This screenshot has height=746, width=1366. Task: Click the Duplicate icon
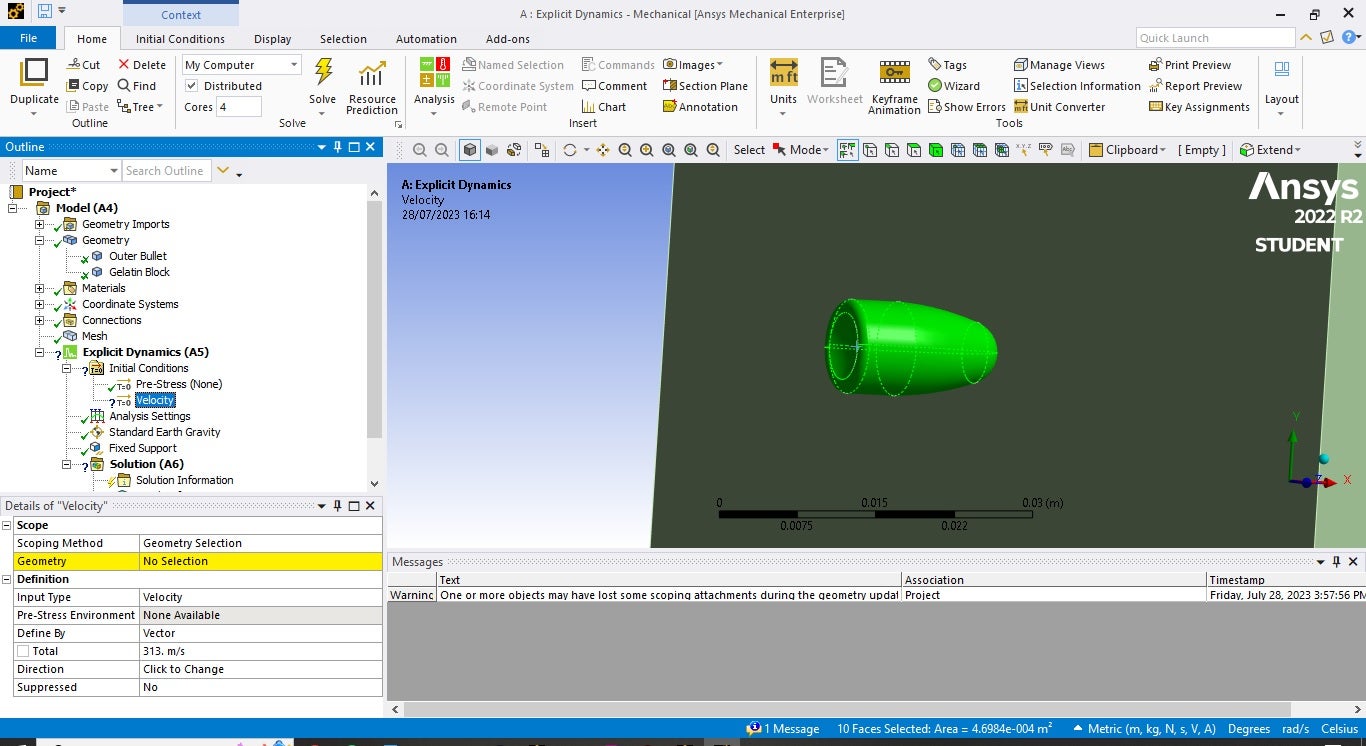[34, 73]
